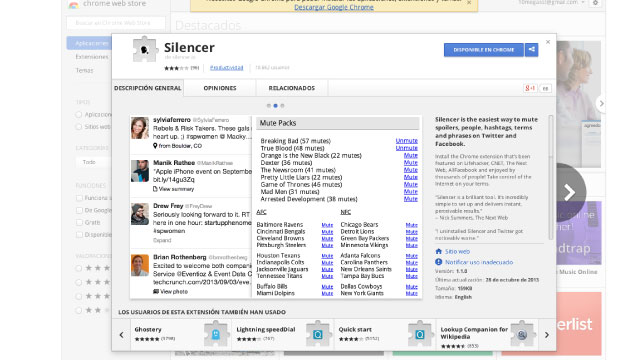Click the home icon next to Sitio web
Viewport: 634px width, 360px height.
coord(439,251)
